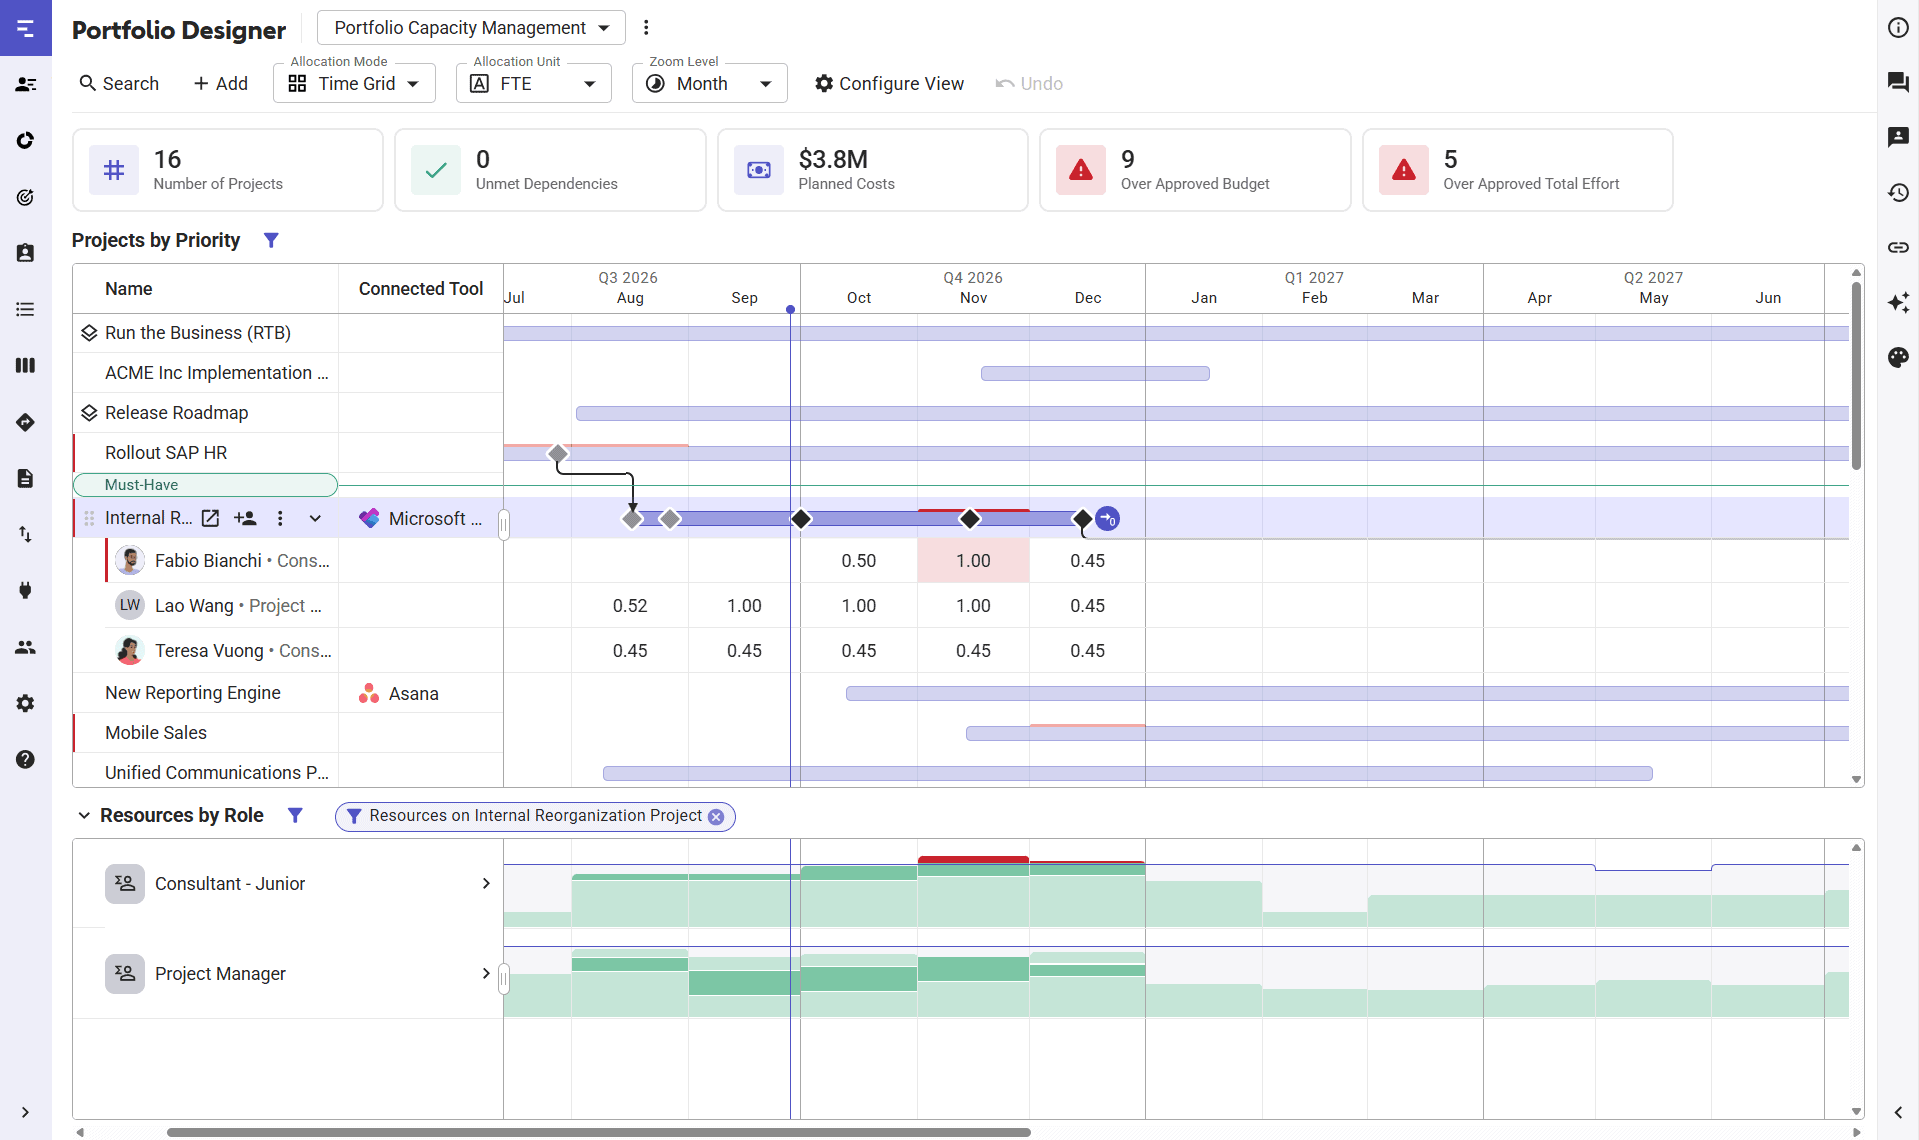Open three-dot menu on Internal R row
Viewport: 1919px width, 1140px height.
pos(280,518)
